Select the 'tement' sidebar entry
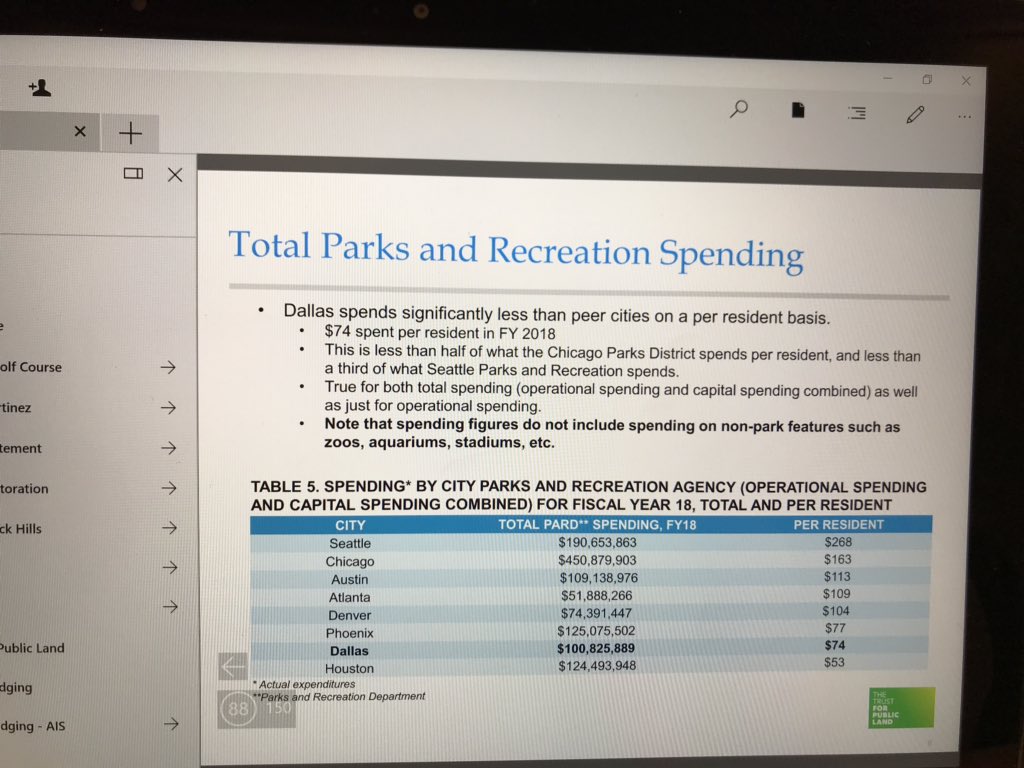The height and width of the screenshot is (768, 1024). click(20, 449)
